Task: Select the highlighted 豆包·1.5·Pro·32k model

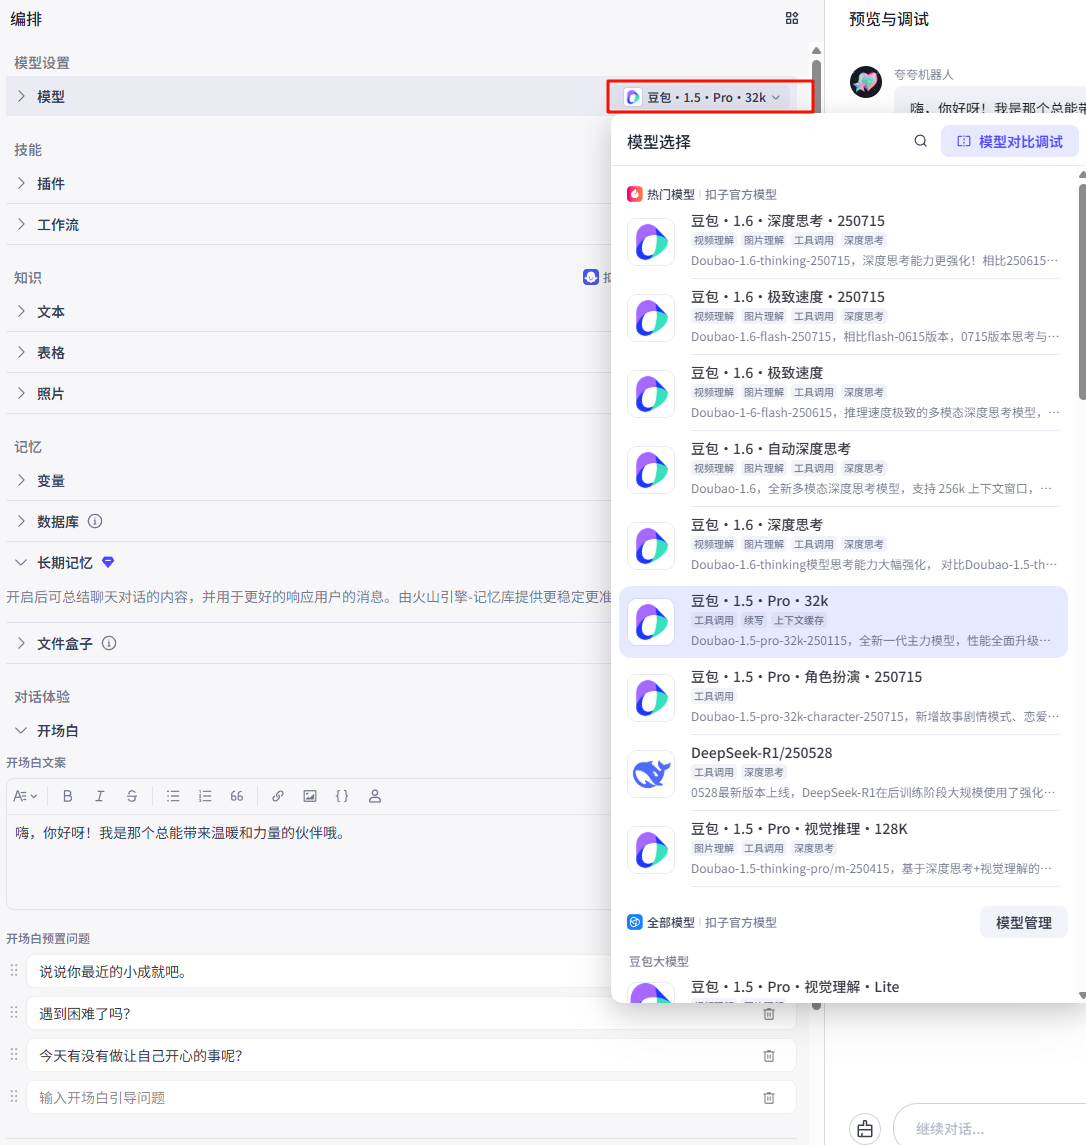Action: pyautogui.click(x=843, y=621)
